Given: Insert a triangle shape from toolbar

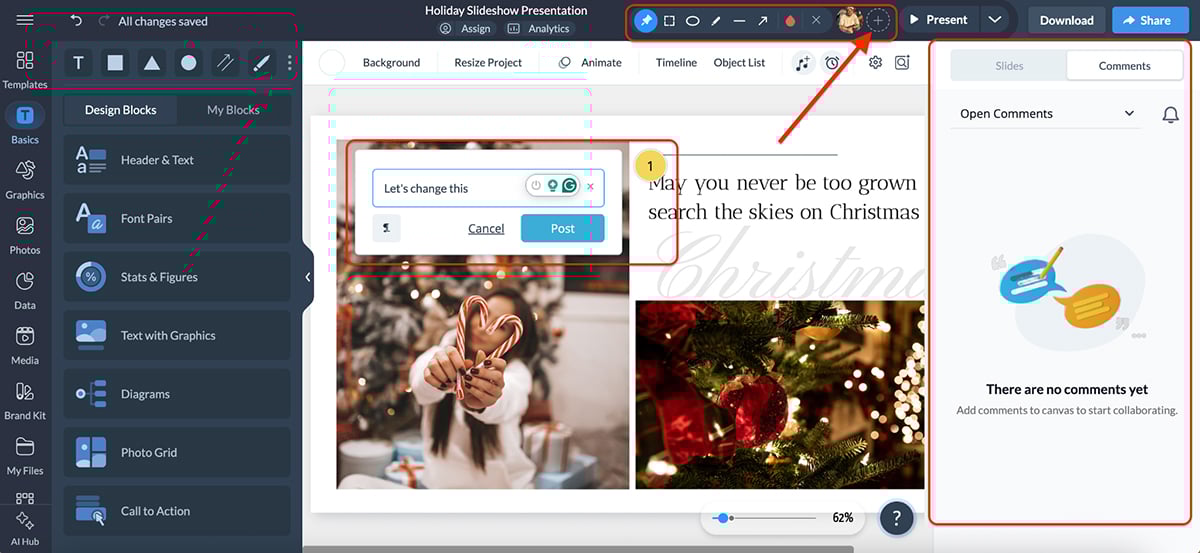Looking at the screenshot, I should 151,63.
